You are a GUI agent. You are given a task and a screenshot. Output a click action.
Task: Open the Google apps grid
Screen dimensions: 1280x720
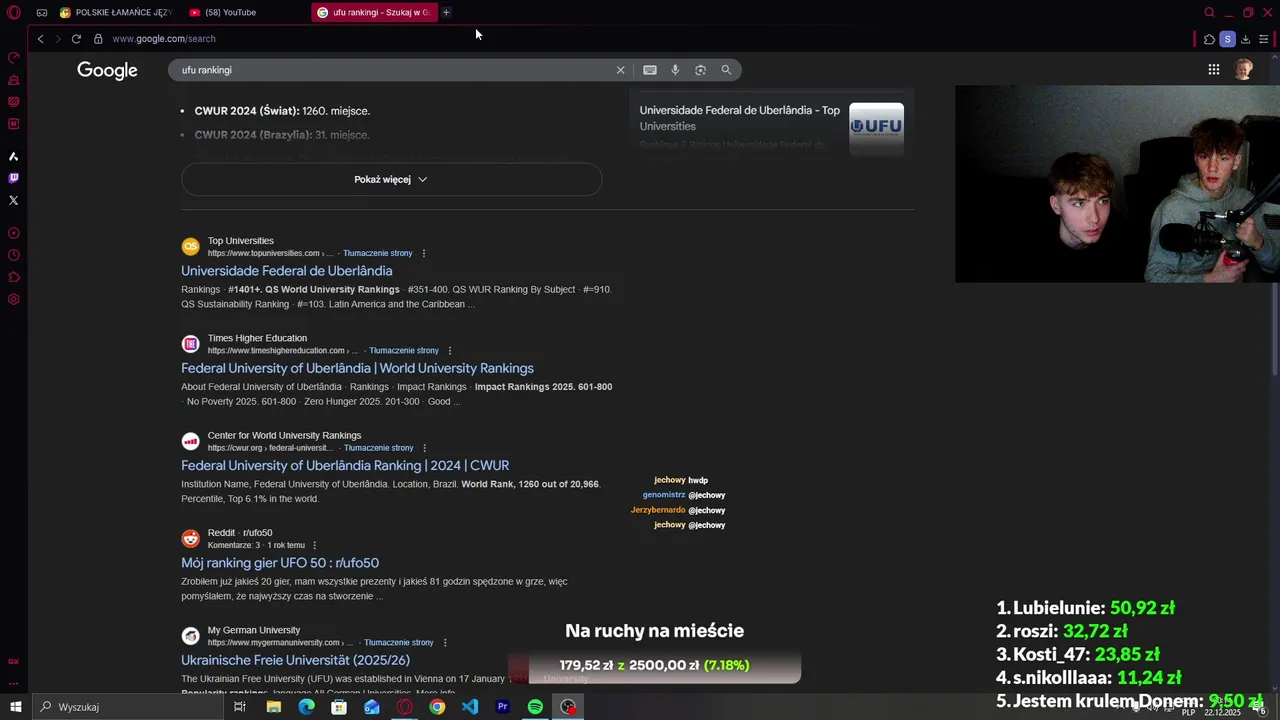[1213, 70]
